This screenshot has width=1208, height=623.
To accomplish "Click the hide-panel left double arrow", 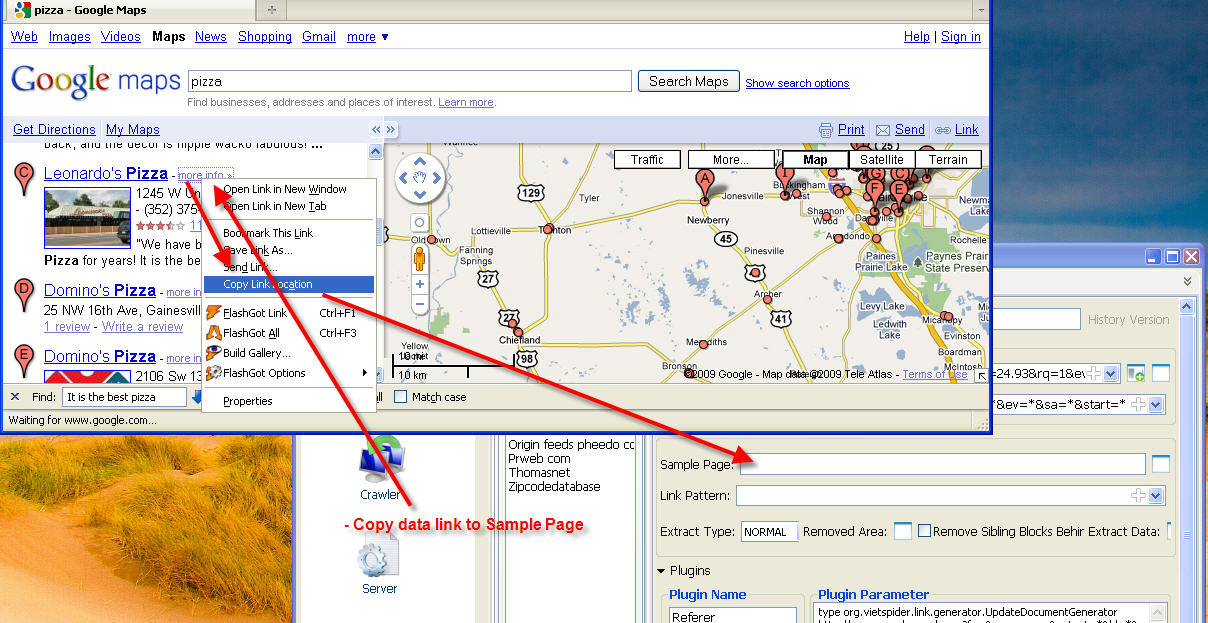I will point(376,129).
